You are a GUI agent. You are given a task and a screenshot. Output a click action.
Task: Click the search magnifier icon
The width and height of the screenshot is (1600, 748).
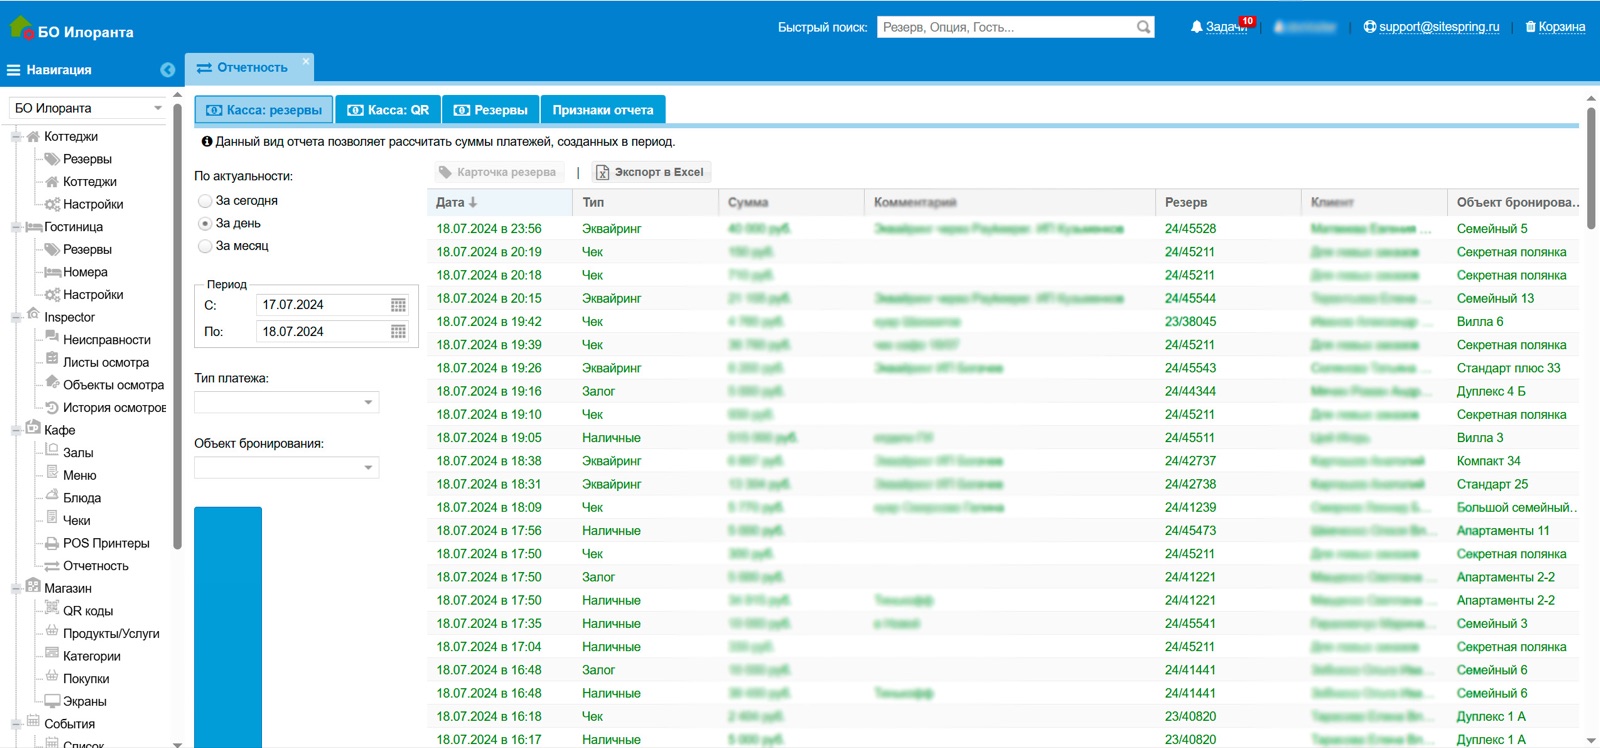click(x=1143, y=27)
